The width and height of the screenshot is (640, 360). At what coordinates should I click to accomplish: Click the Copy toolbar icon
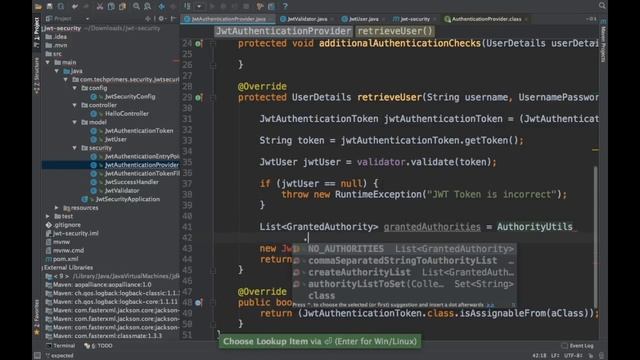pos(111,6)
